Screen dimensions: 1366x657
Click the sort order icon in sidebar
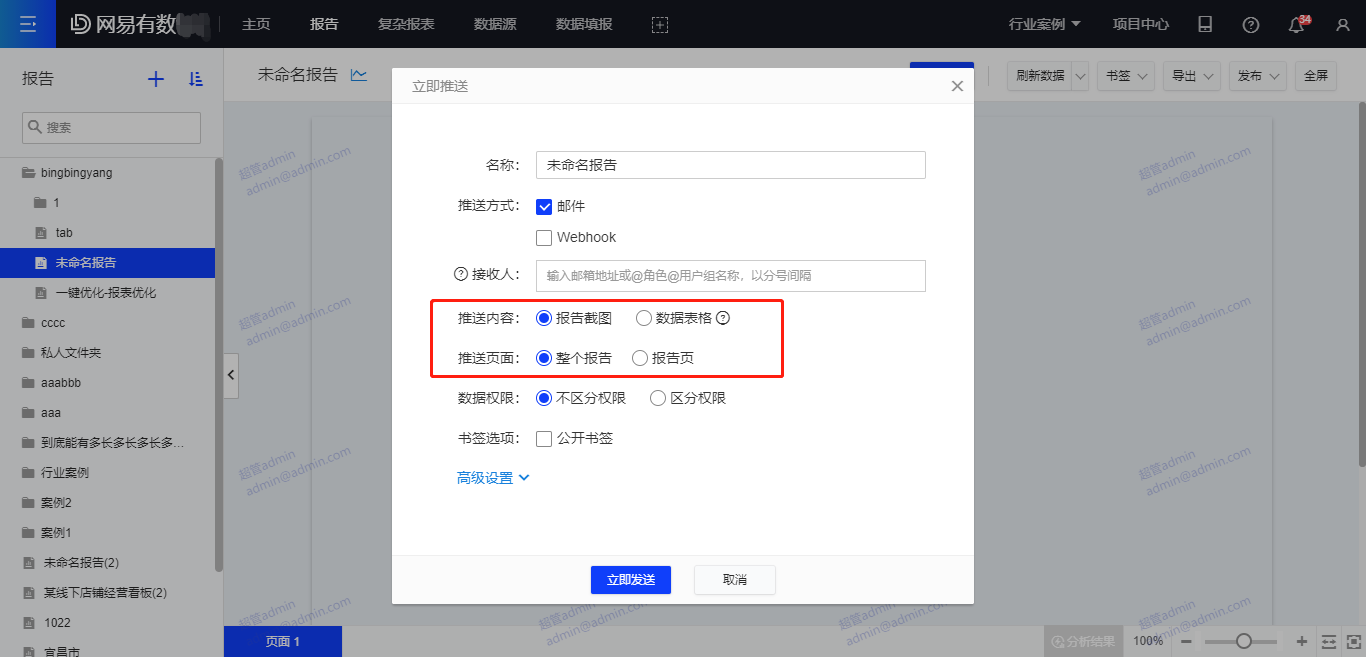pos(196,79)
